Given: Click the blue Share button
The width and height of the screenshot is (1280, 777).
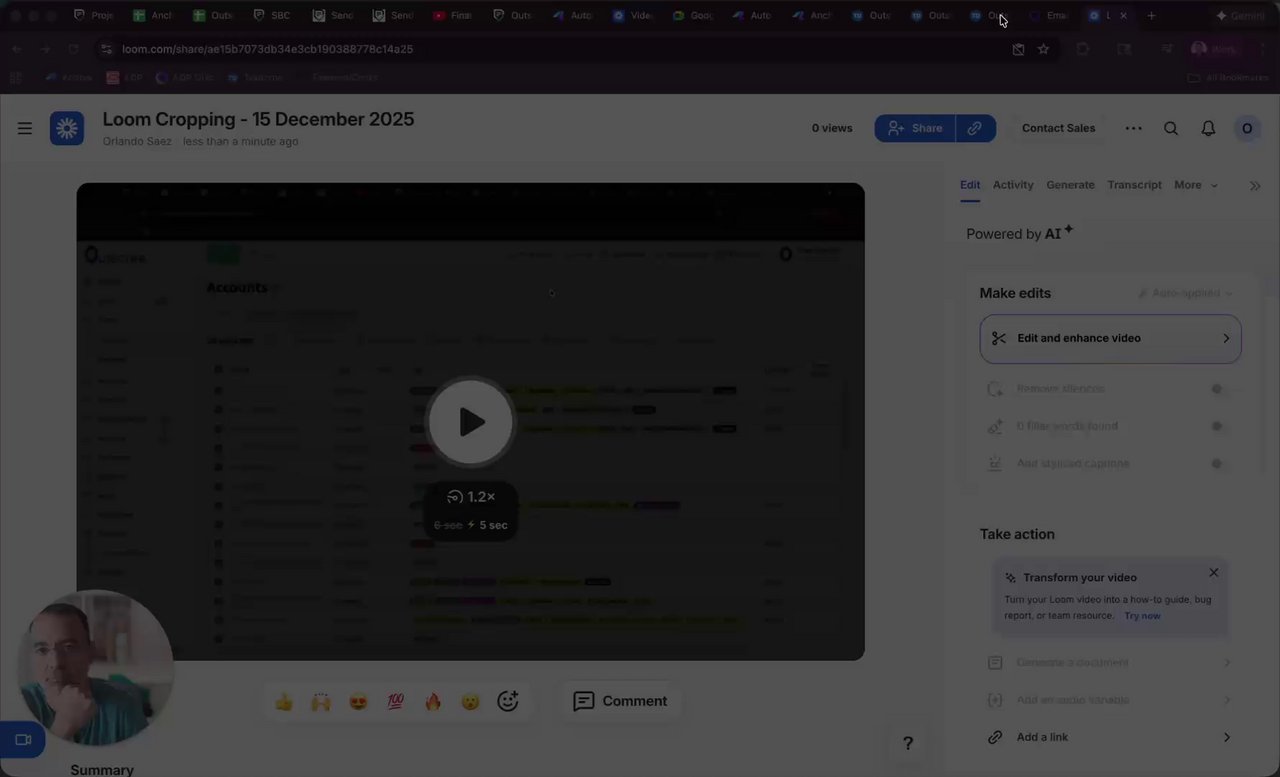Looking at the screenshot, I should pyautogui.click(x=915, y=128).
